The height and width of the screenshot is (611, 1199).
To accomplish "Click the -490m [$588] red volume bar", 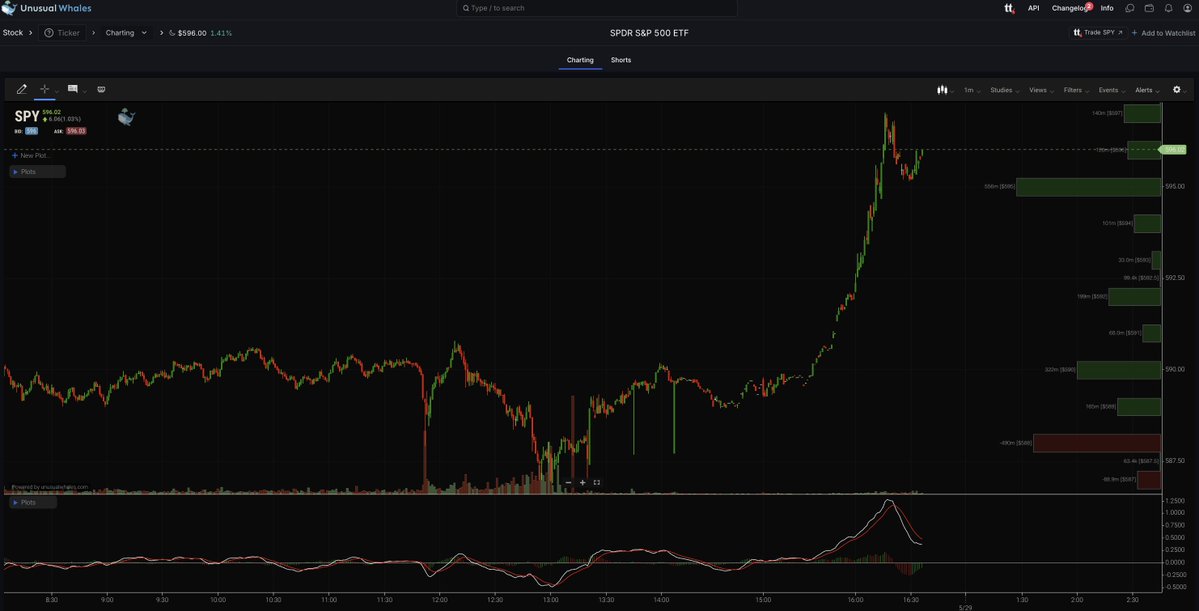I will [1097, 443].
